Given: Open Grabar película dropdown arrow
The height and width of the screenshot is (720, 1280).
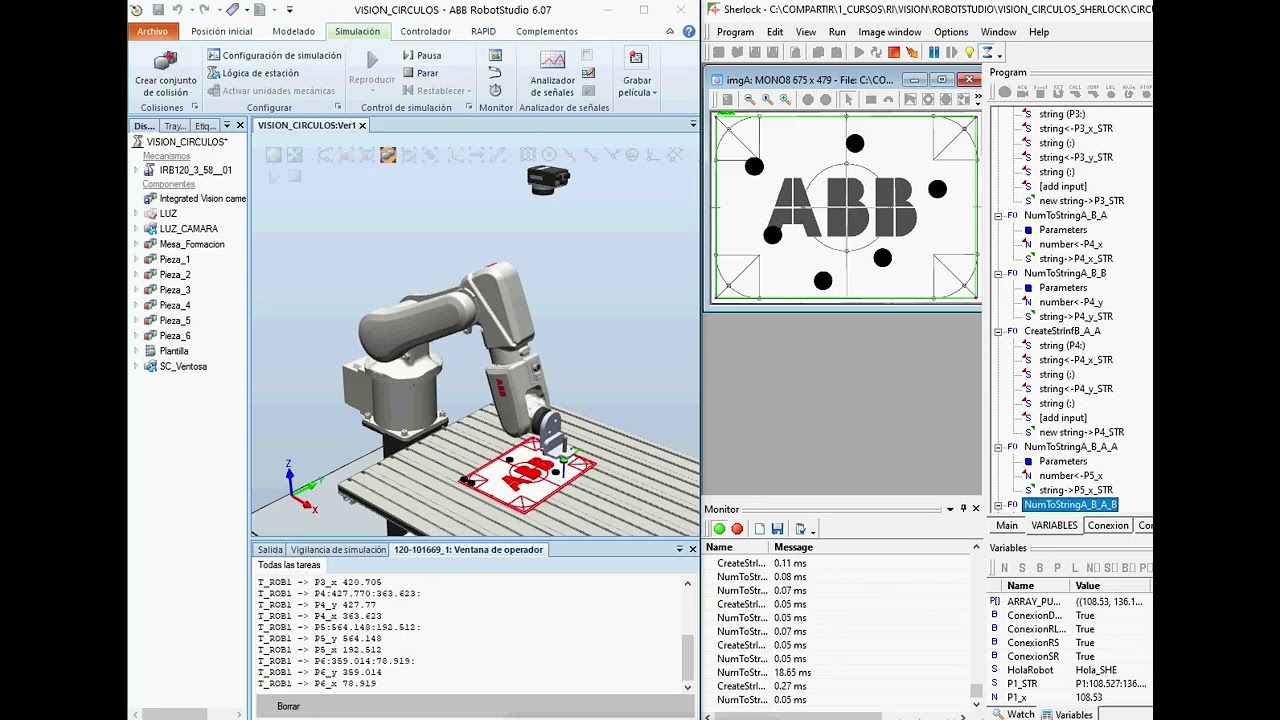Looking at the screenshot, I should click(x=654, y=93).
